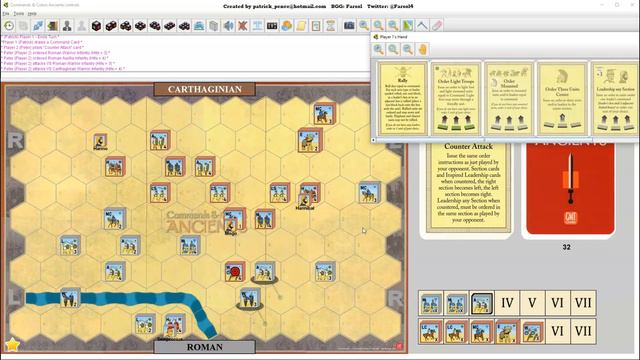Select the Leadership Any Section card
640x360 pixels.
(x=615, y=98)
